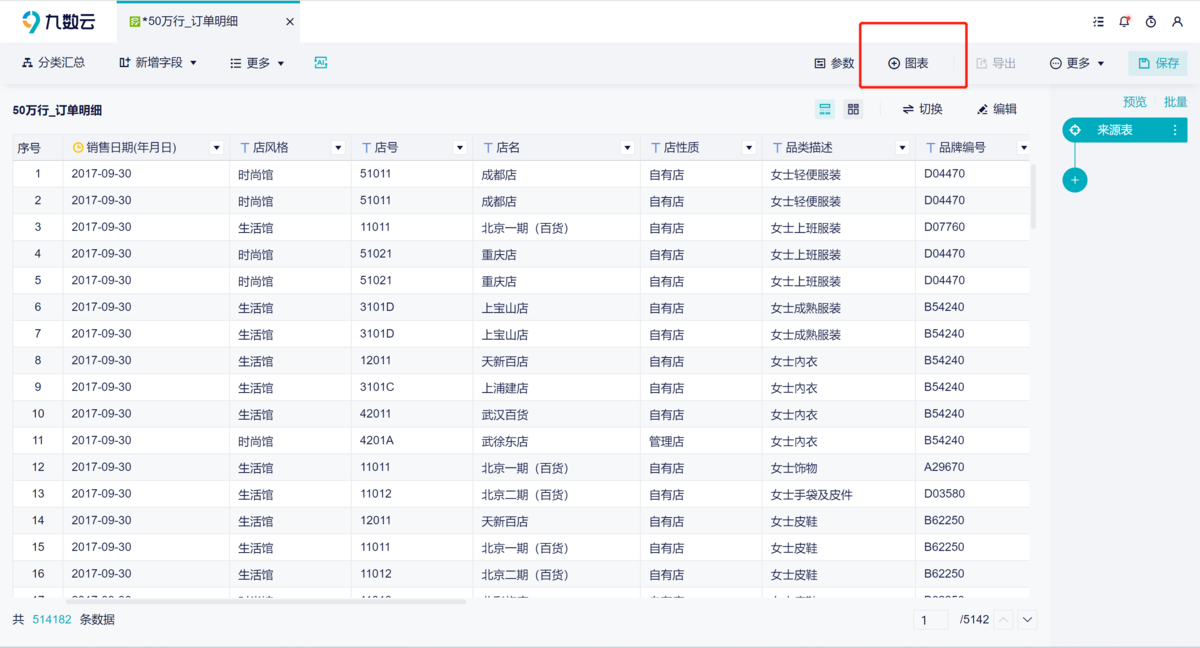Click 切换 to switch the table
Viewport: 1200px width, 648px height.
click(922, 109)
